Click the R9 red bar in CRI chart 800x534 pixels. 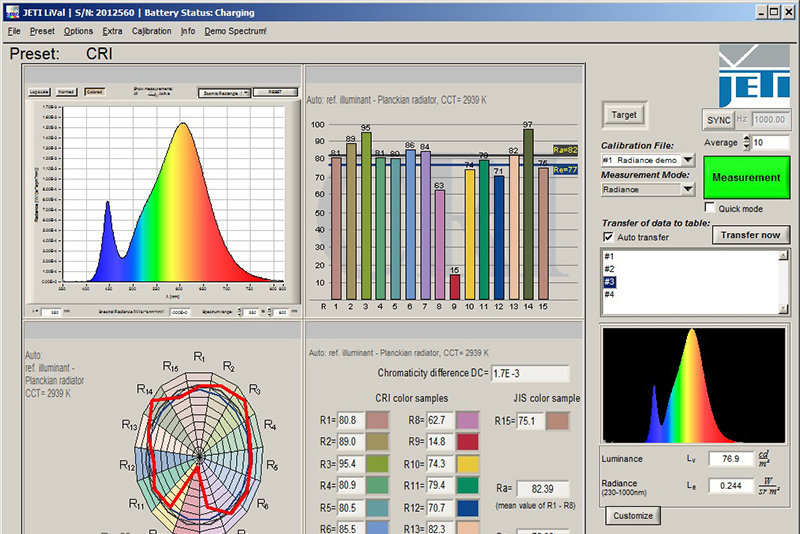[x=455, y=287]
